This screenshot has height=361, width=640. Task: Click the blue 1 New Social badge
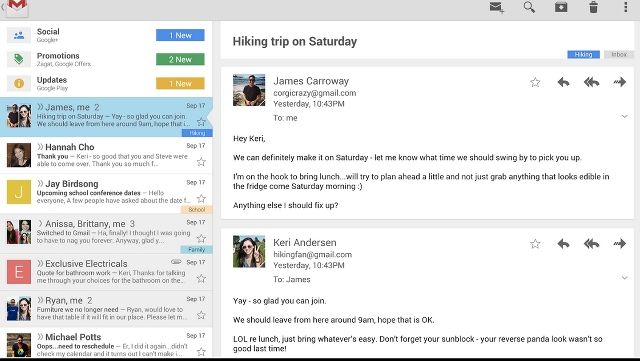pos(180,35)
